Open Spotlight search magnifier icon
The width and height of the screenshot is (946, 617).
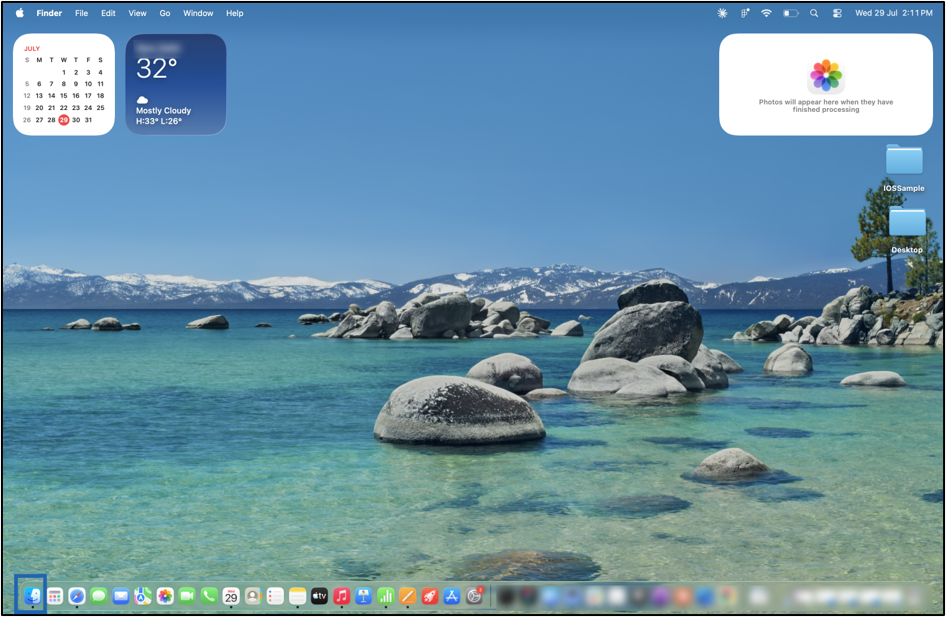(814, 13)
